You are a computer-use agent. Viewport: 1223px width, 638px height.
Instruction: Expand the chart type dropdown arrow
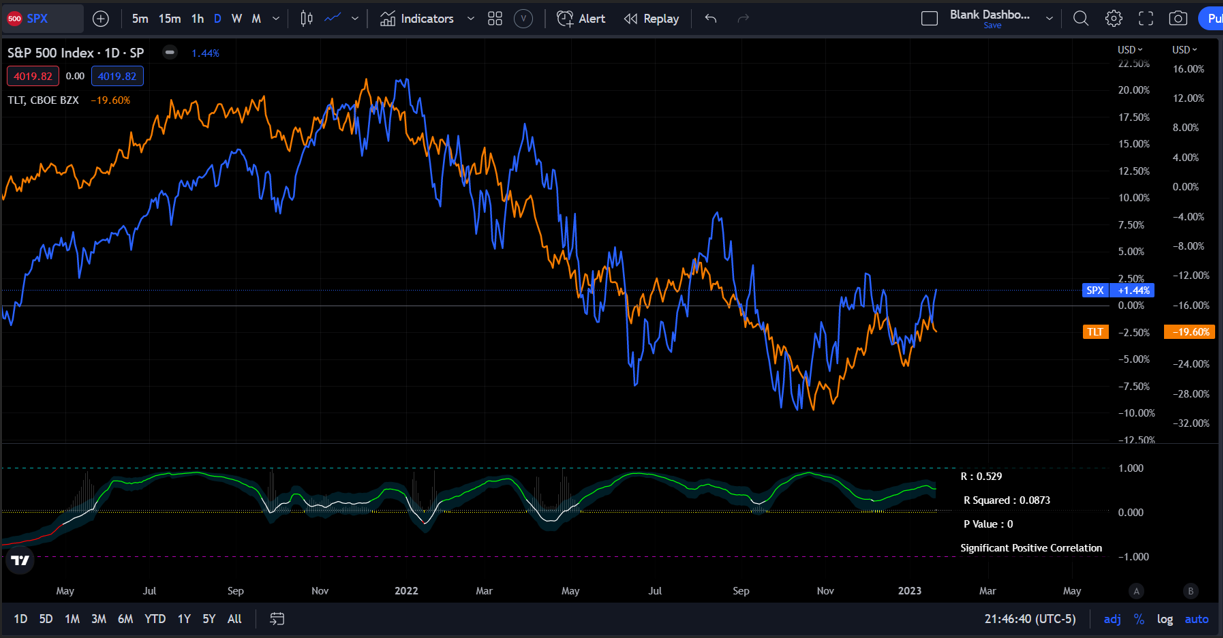point(355,18)
